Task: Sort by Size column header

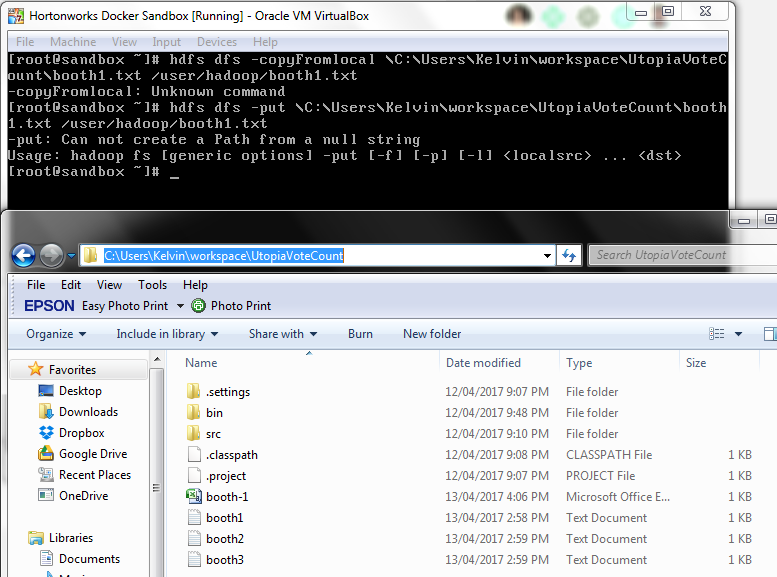Action: pyautogui.click(x=696, y=363)
